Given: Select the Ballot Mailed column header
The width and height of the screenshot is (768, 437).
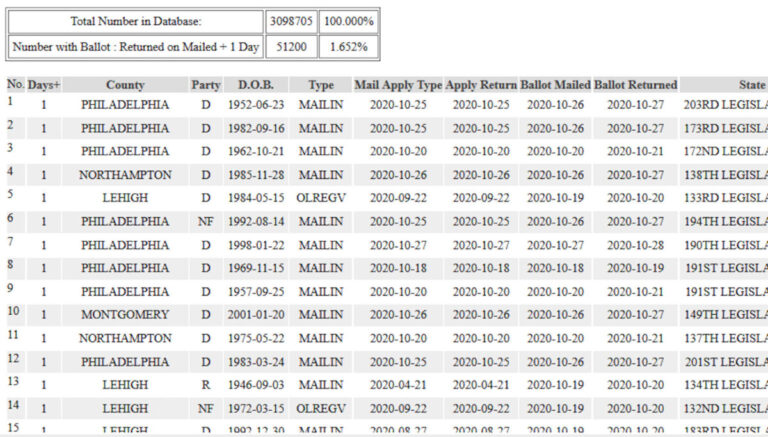Looking at the screenshot, I should click(555, 85).
